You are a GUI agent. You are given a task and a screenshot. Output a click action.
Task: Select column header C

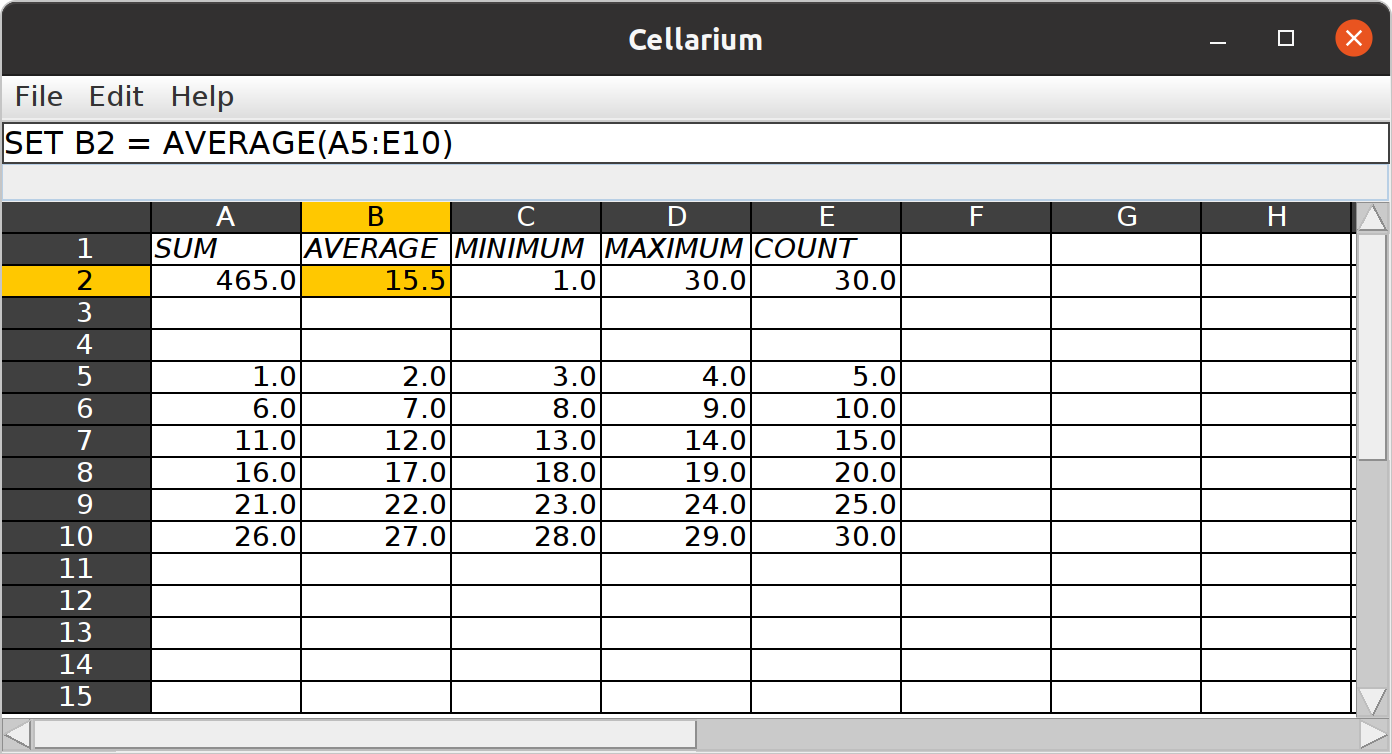(526, 217)
